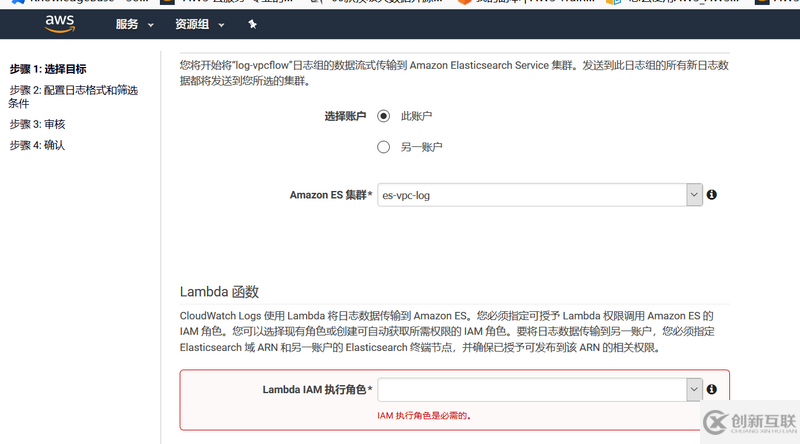Open the Amazon ES 集群 dropdown

pyautogui.click(x=540, y=195)
